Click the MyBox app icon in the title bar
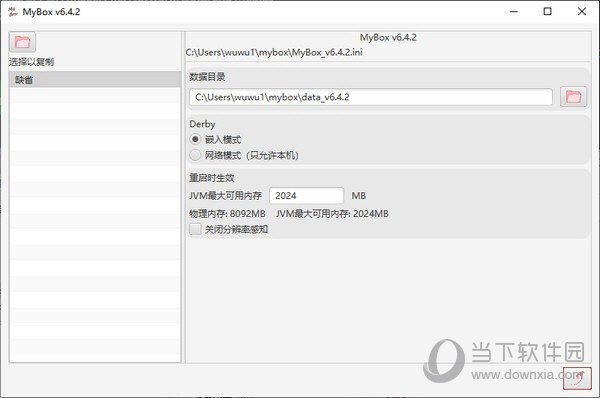The width and height of the screenshot is (600, 398). [x=13, y=12]
